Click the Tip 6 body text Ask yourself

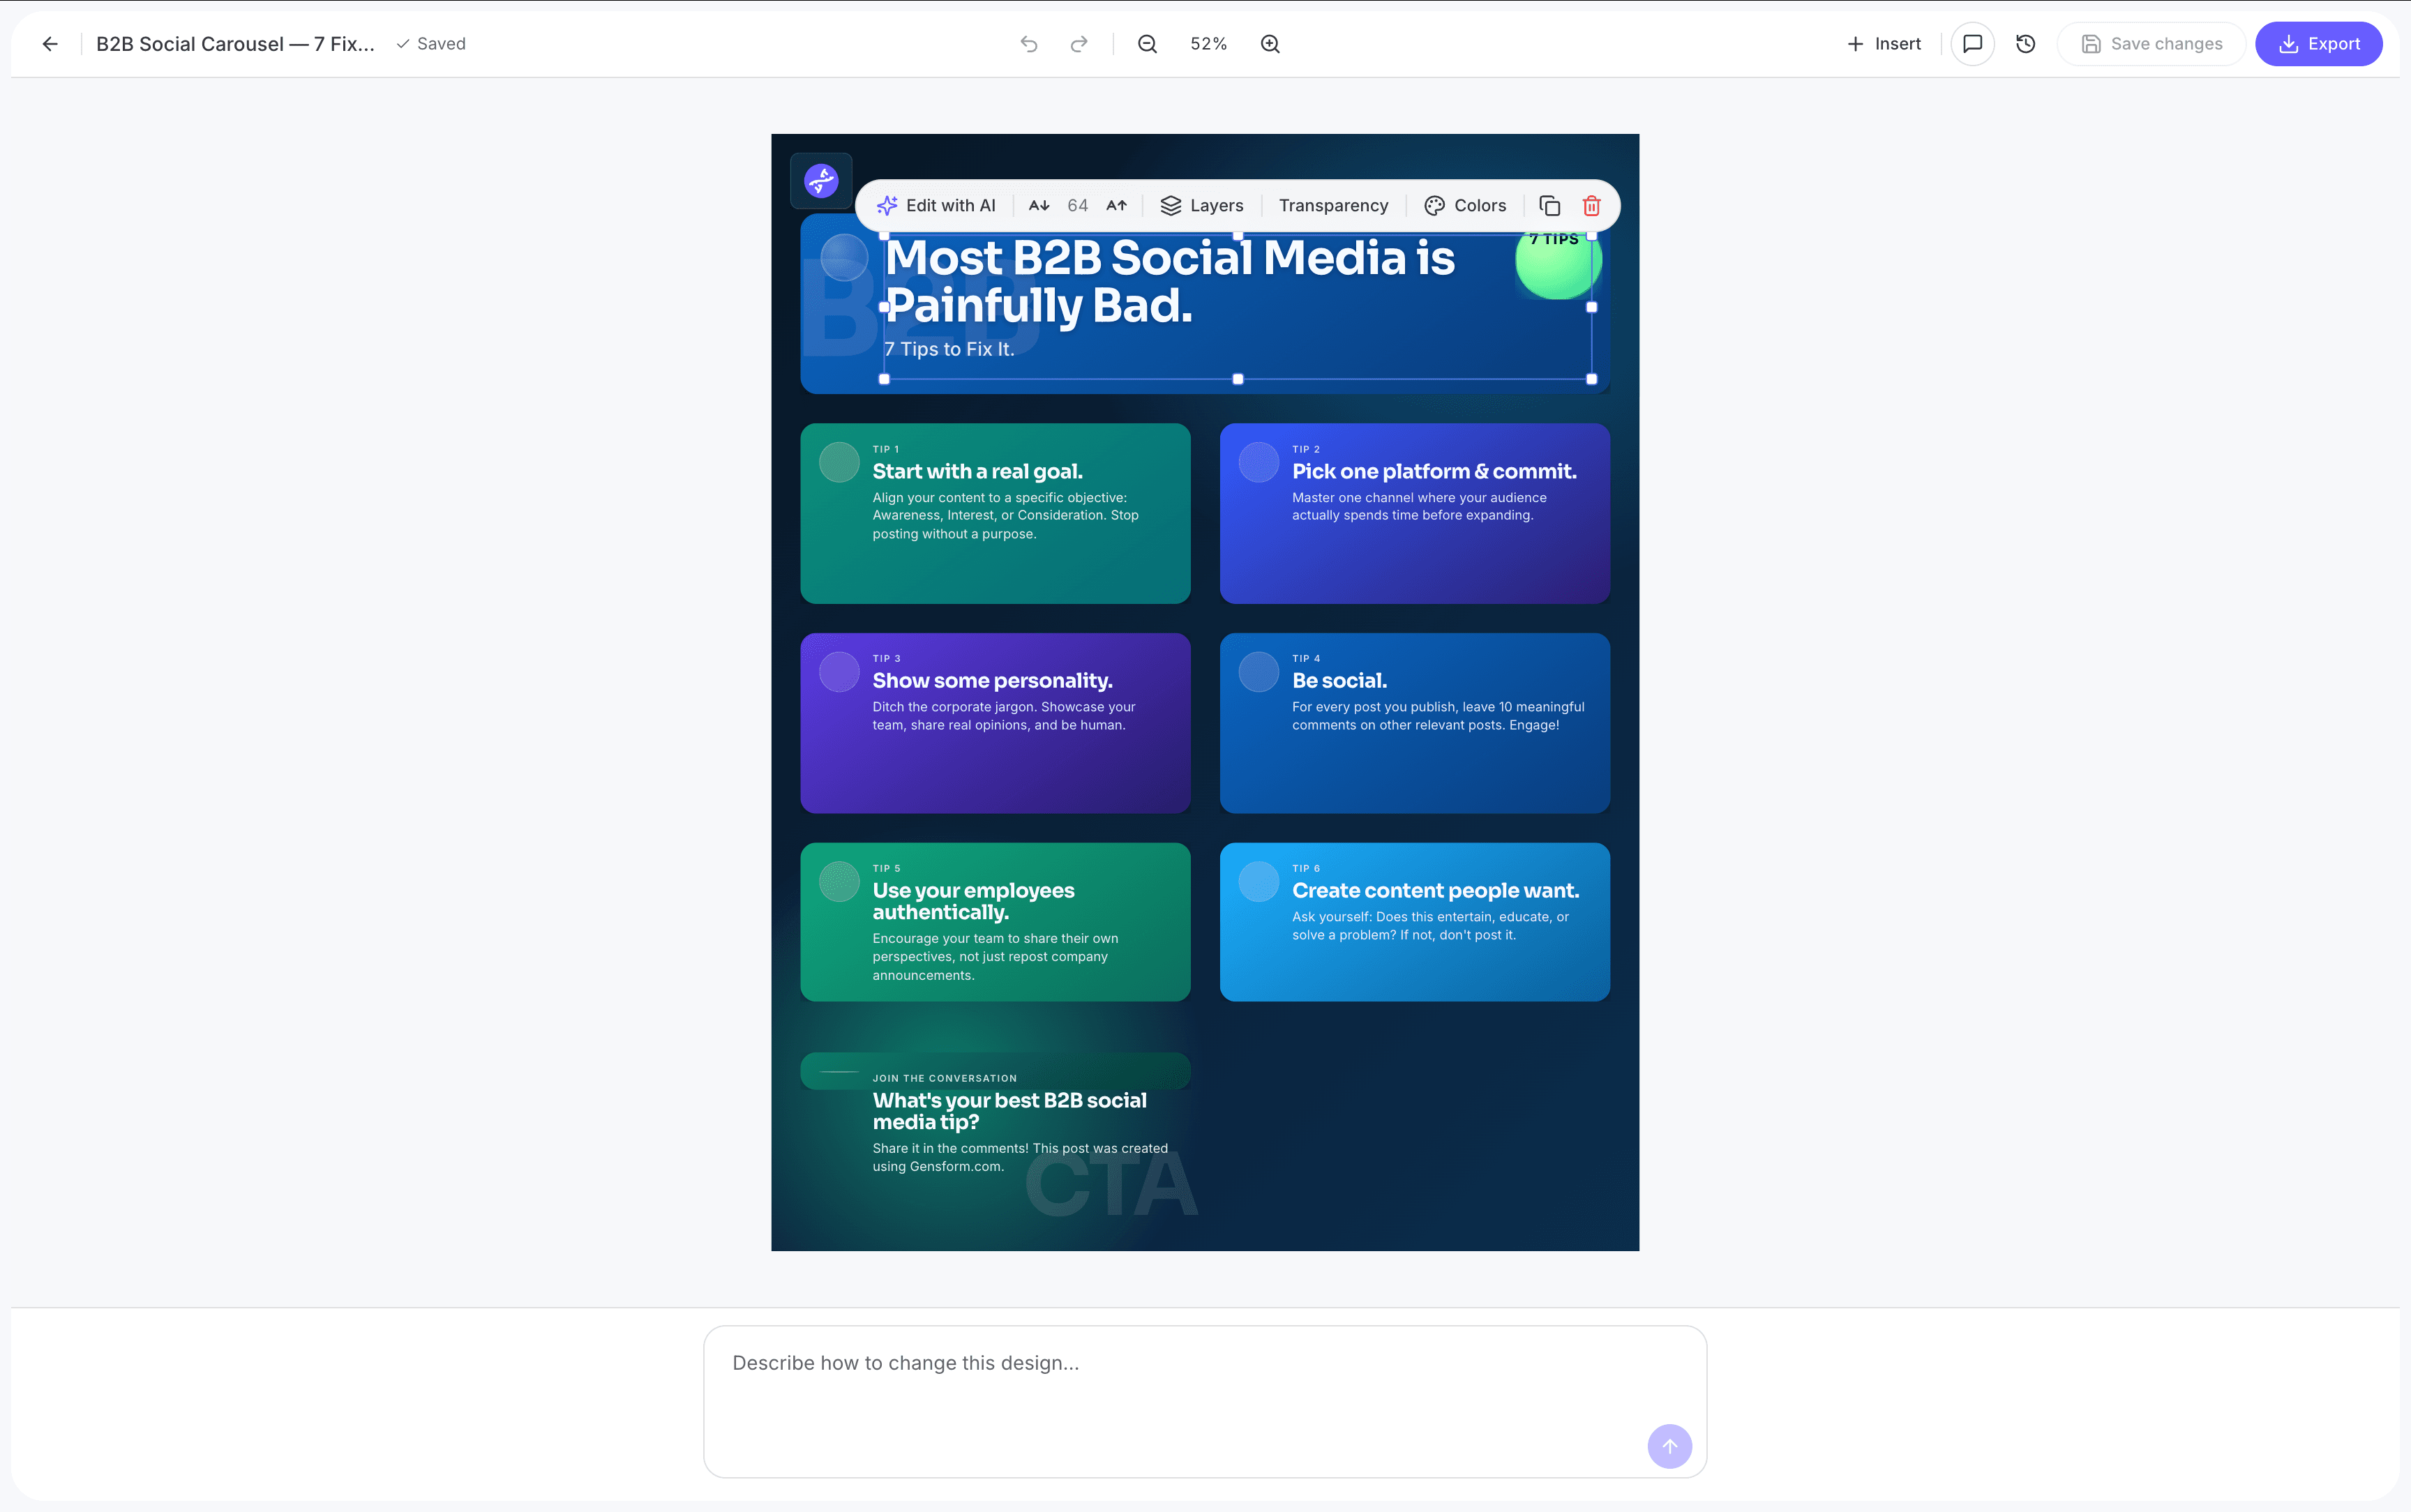tap(1430, 926)
